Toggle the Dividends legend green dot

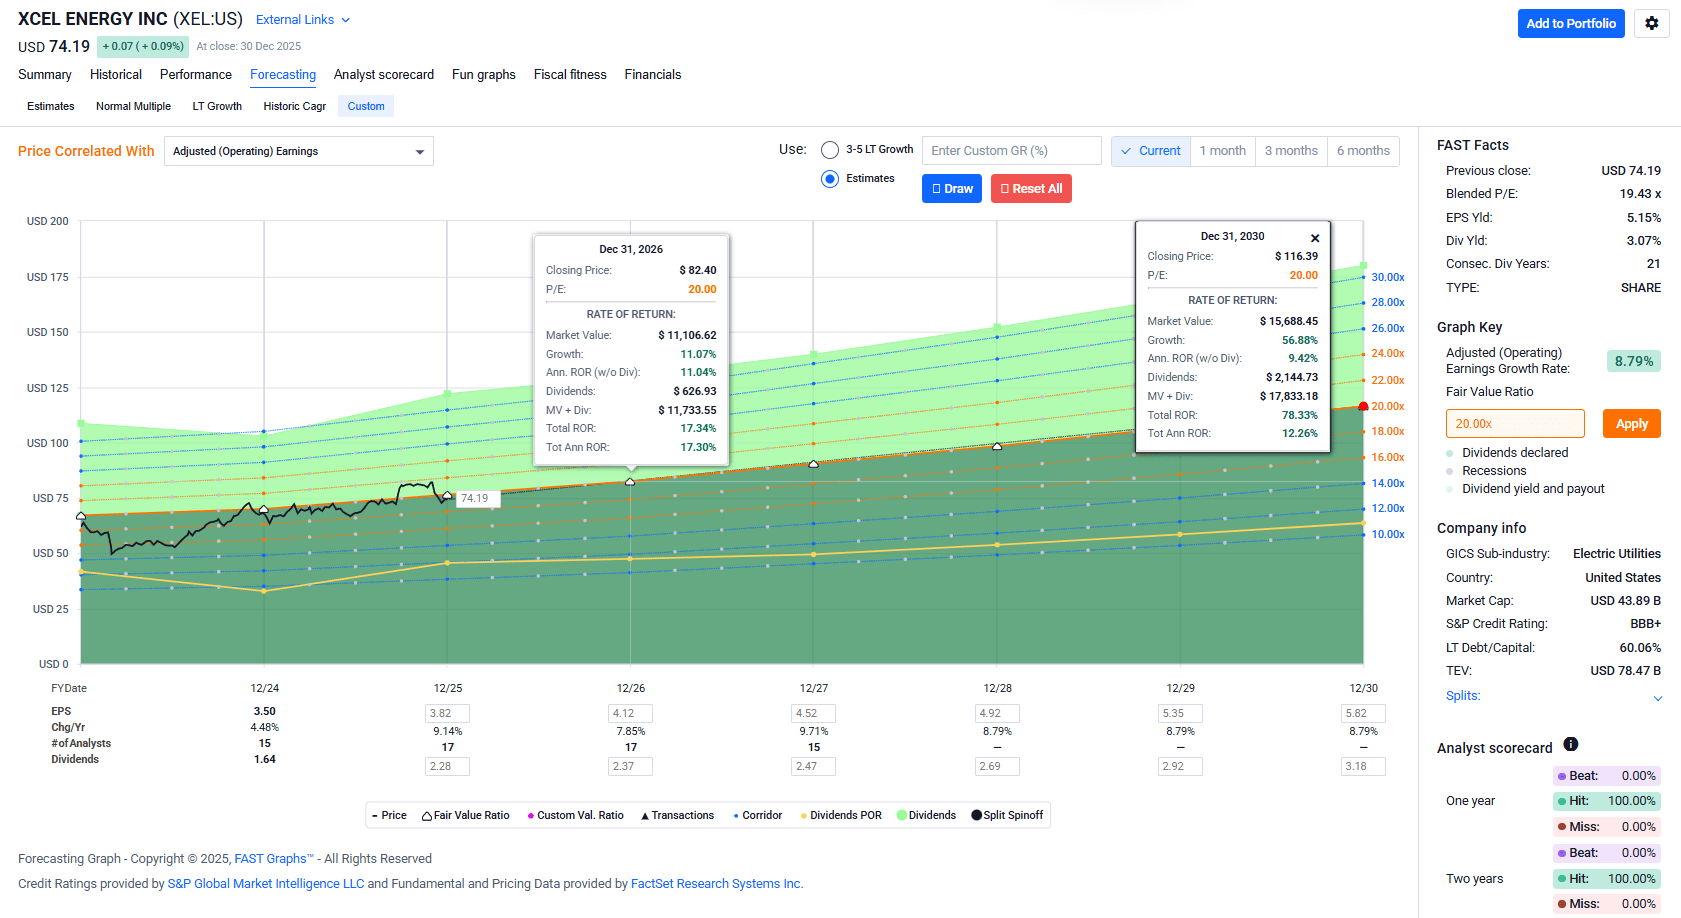902,815
